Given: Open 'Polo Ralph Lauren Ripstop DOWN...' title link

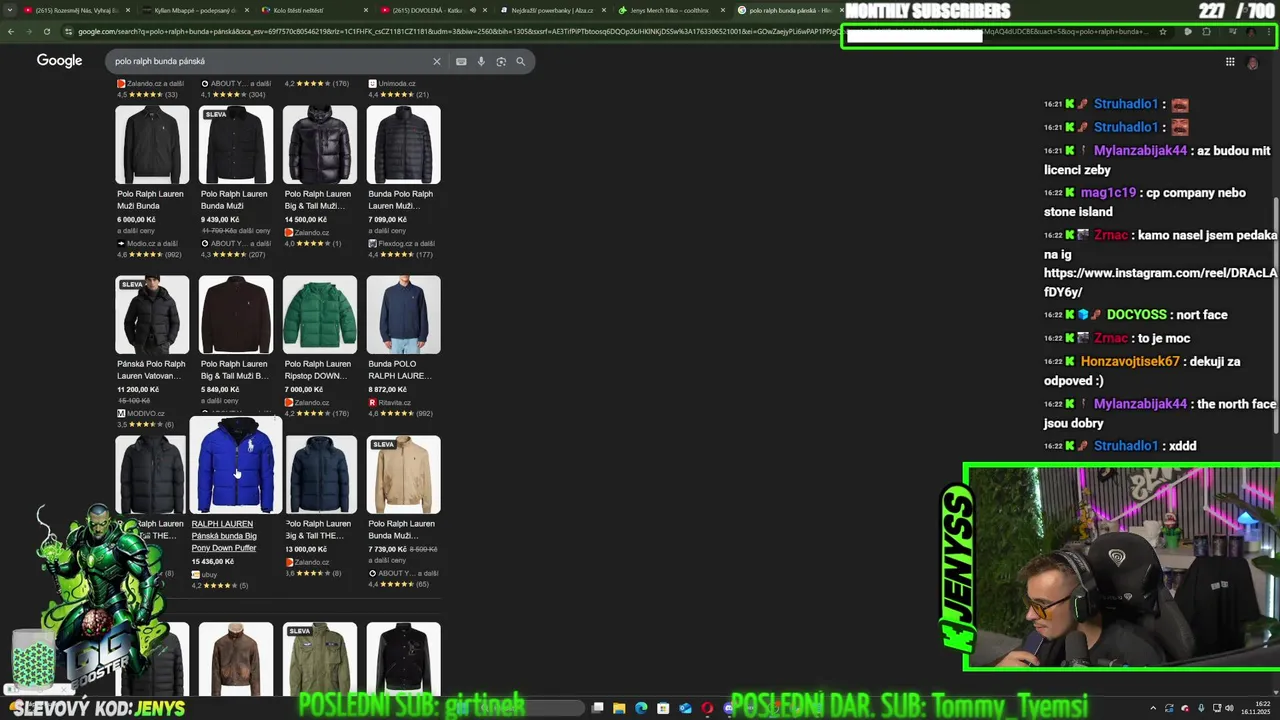Looking at the screenshot, I should 318,370.
